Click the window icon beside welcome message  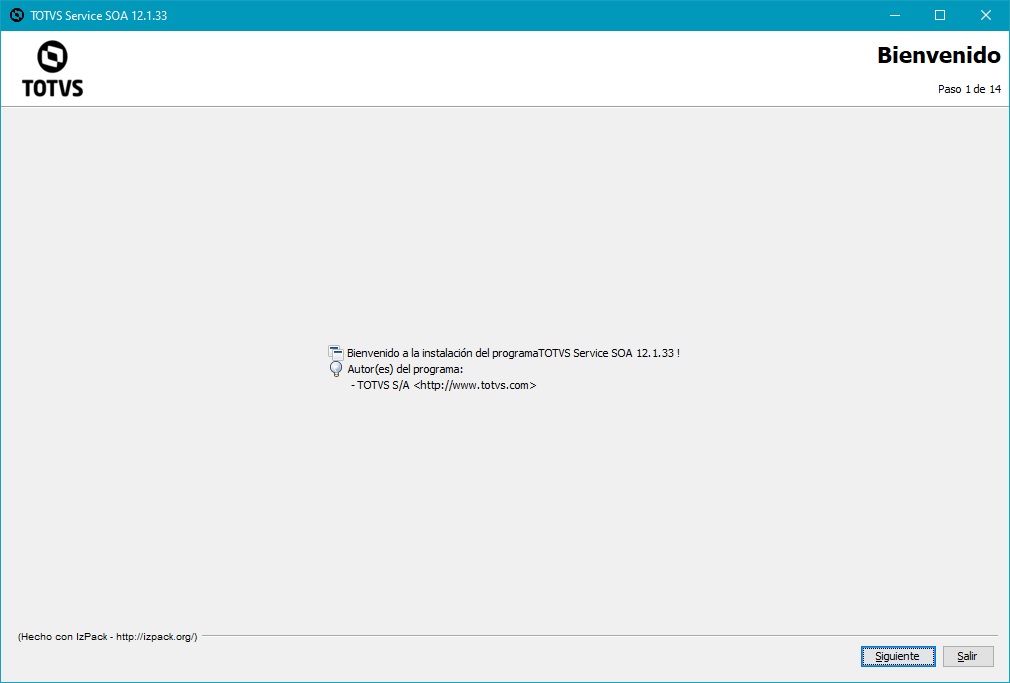pos(336,352)
